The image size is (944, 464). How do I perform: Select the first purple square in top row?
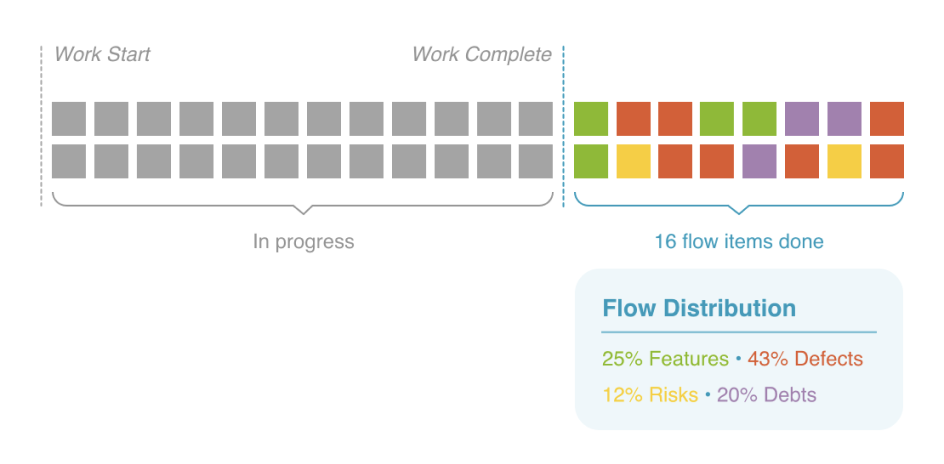tap(802, 118)
